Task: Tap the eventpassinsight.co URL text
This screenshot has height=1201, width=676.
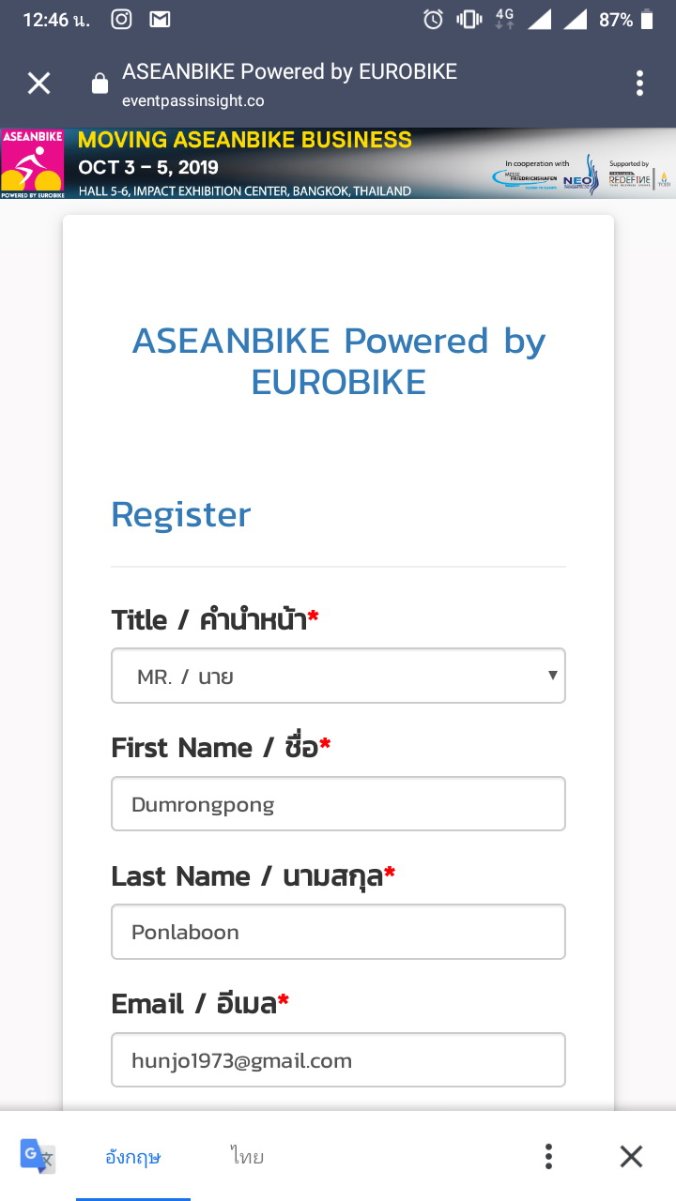Action: pyautogui.click(x=193, y=100)
